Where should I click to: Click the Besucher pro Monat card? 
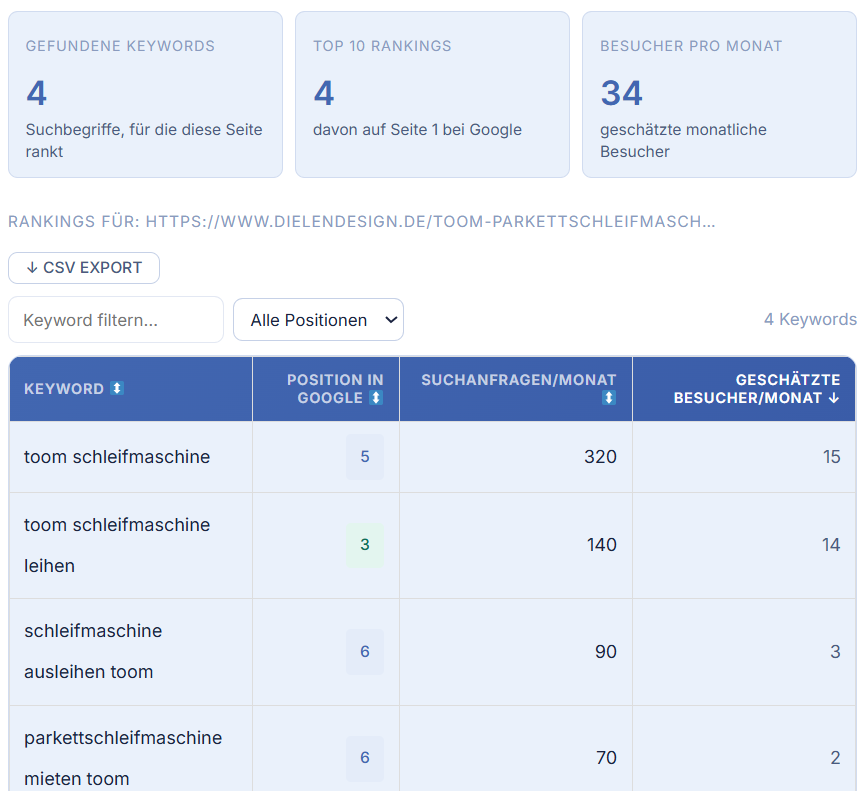[x=720, y=95]
